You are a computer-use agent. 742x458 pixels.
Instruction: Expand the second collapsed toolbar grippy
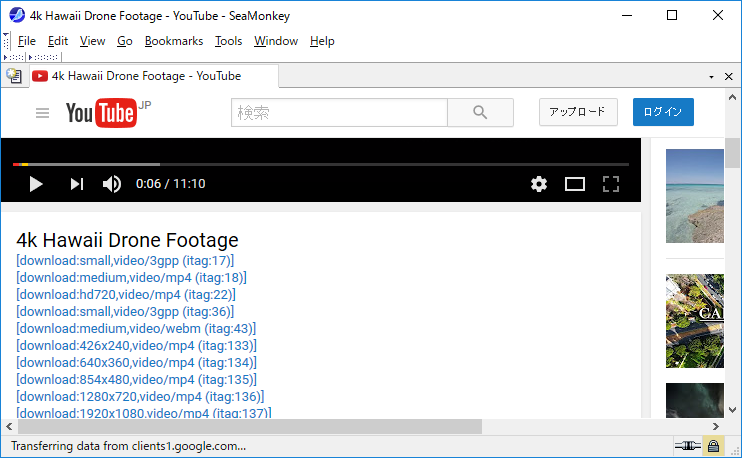pos(43,57)
